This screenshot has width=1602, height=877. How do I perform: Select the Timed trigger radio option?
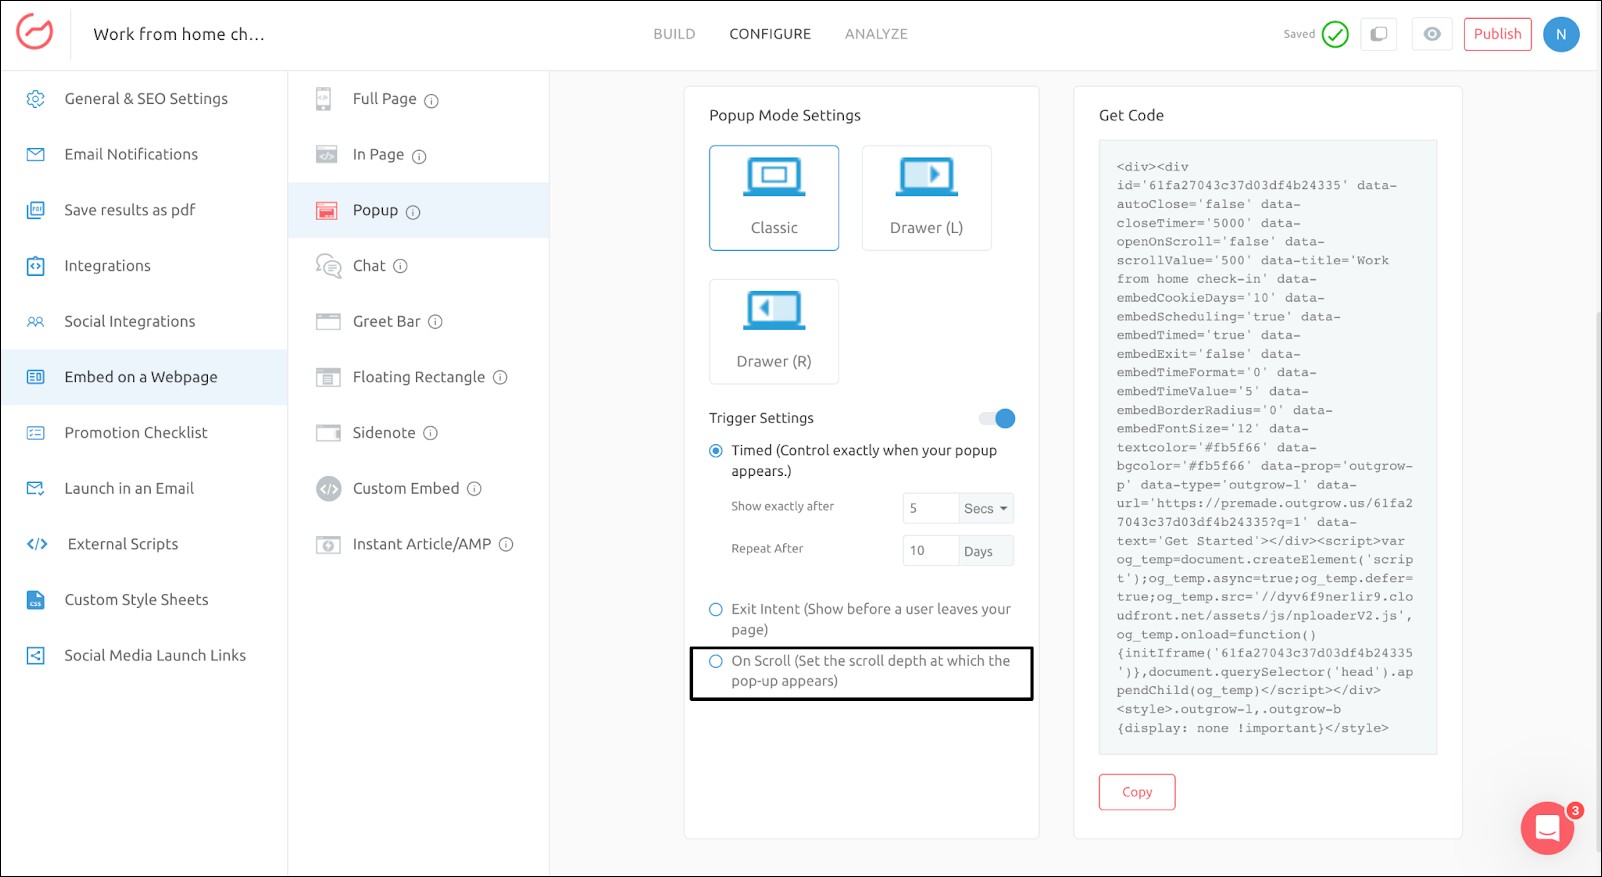(x=716, y=451)
